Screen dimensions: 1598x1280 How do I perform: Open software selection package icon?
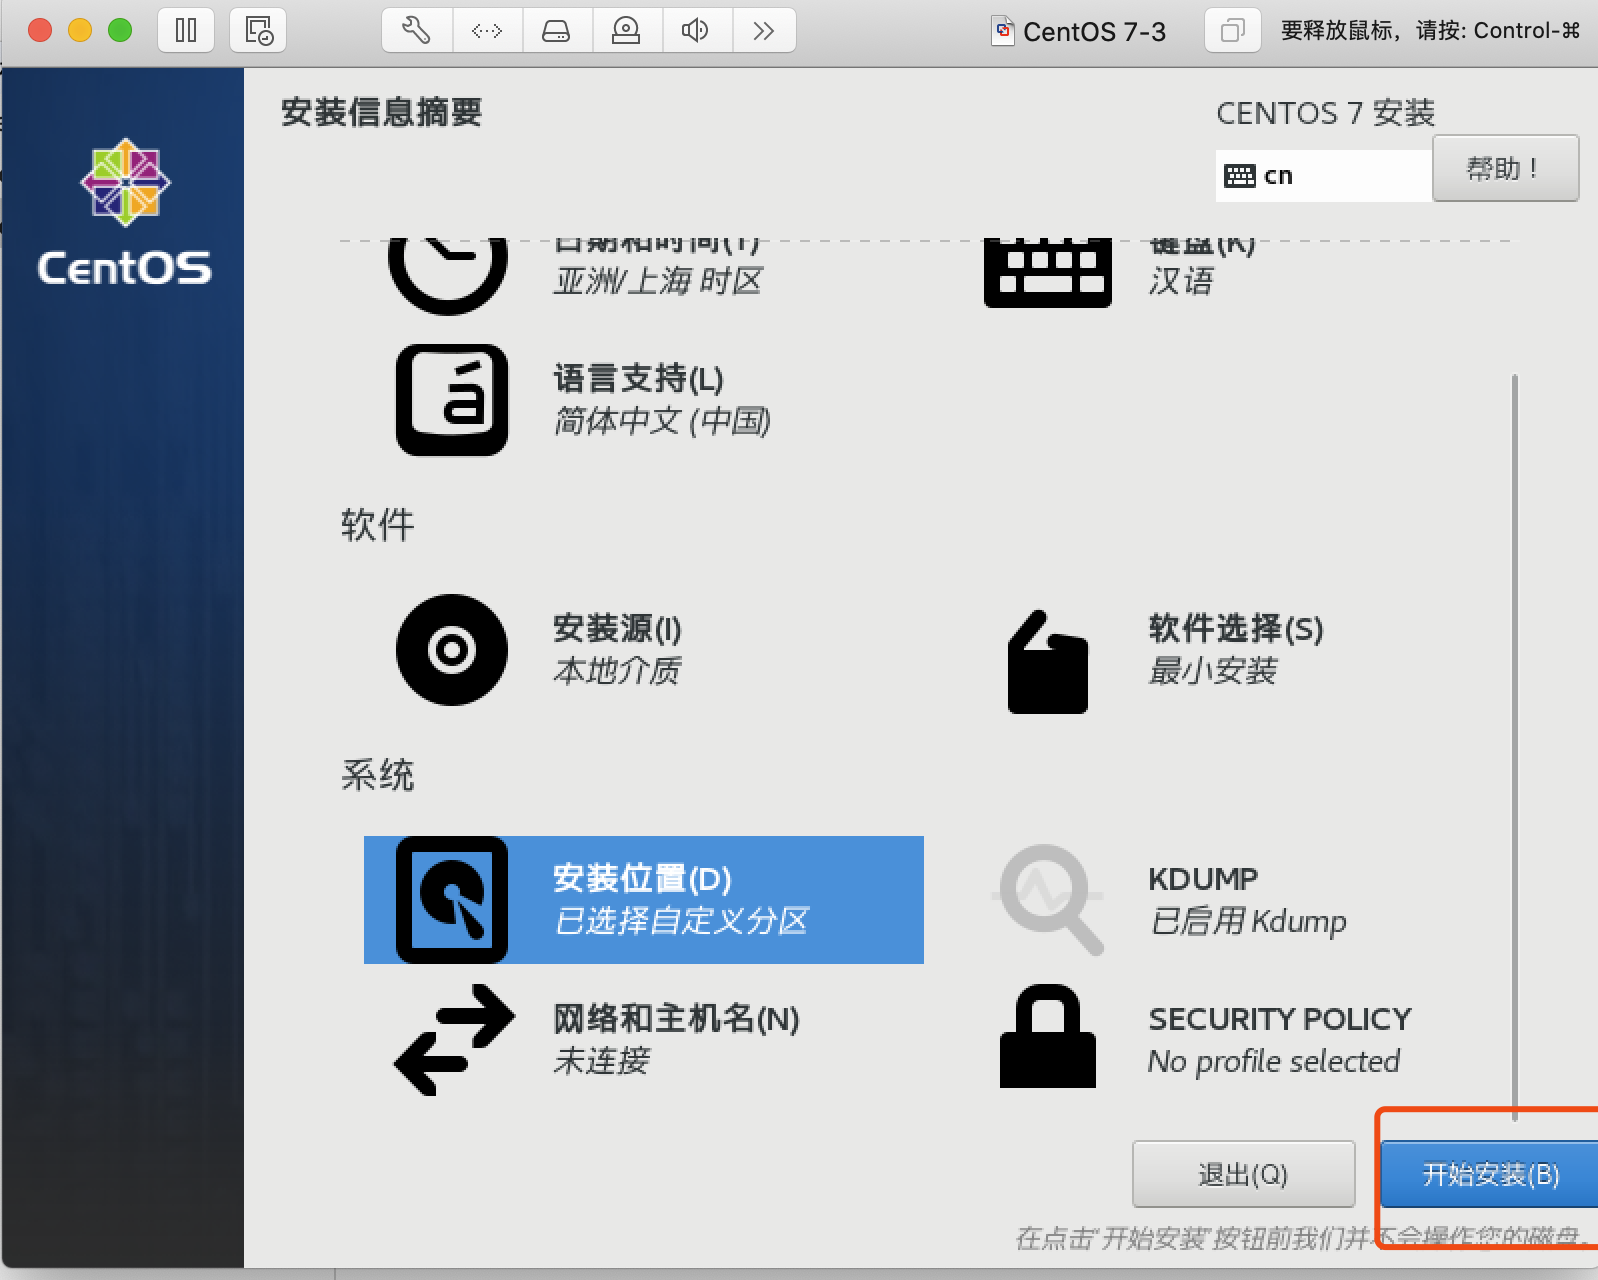(x=1047, y=662)
